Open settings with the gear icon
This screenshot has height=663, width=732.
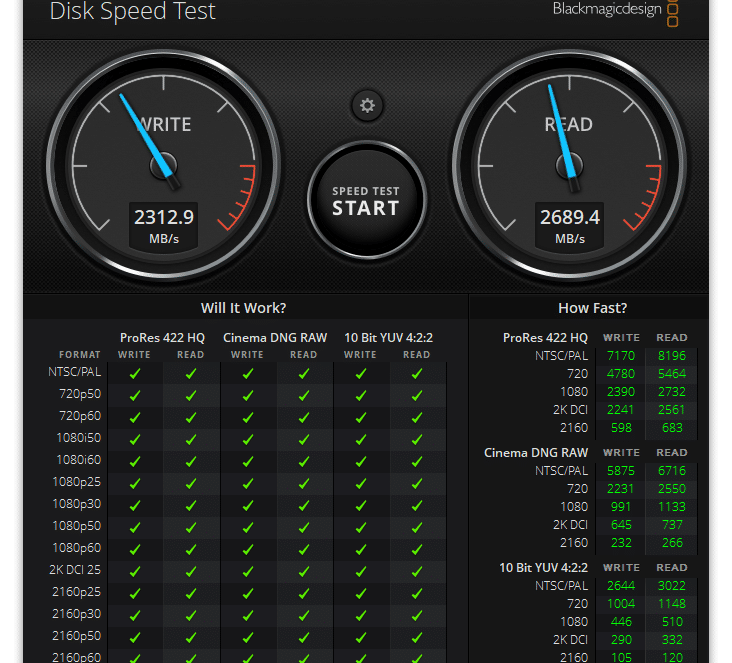click(x=367, y=106)
